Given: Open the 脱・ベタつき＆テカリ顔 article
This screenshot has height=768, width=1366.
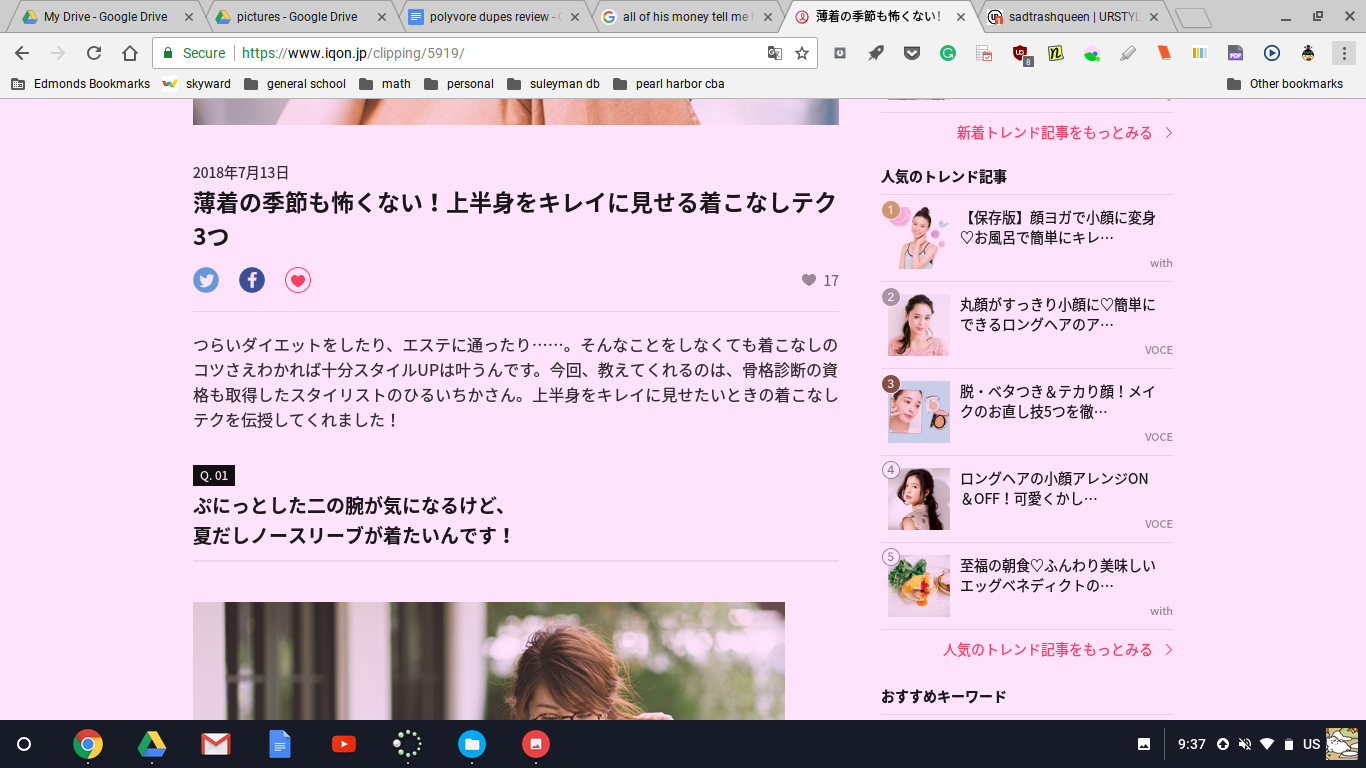Looking at the screenshot, I should click(1058, 402).
